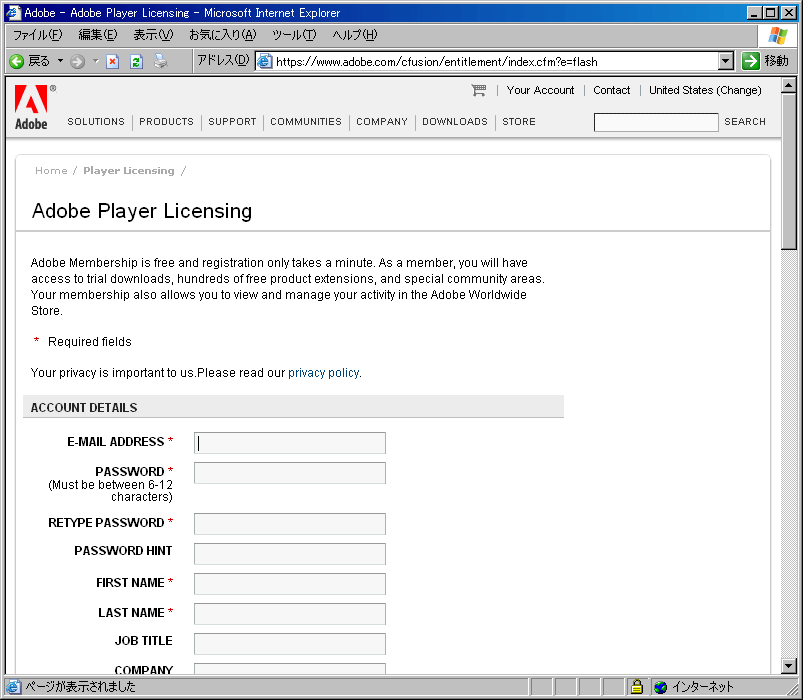Click the 移動 go button label
Screen dimensions: 803x700
tap(776, 61)
